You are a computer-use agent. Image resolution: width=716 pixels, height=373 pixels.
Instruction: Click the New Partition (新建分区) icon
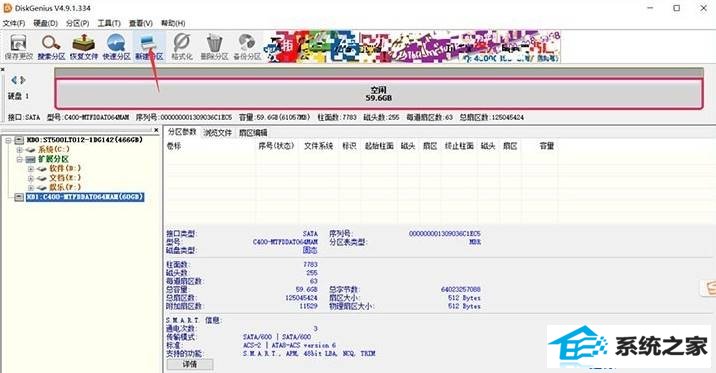tap(149, 47)
